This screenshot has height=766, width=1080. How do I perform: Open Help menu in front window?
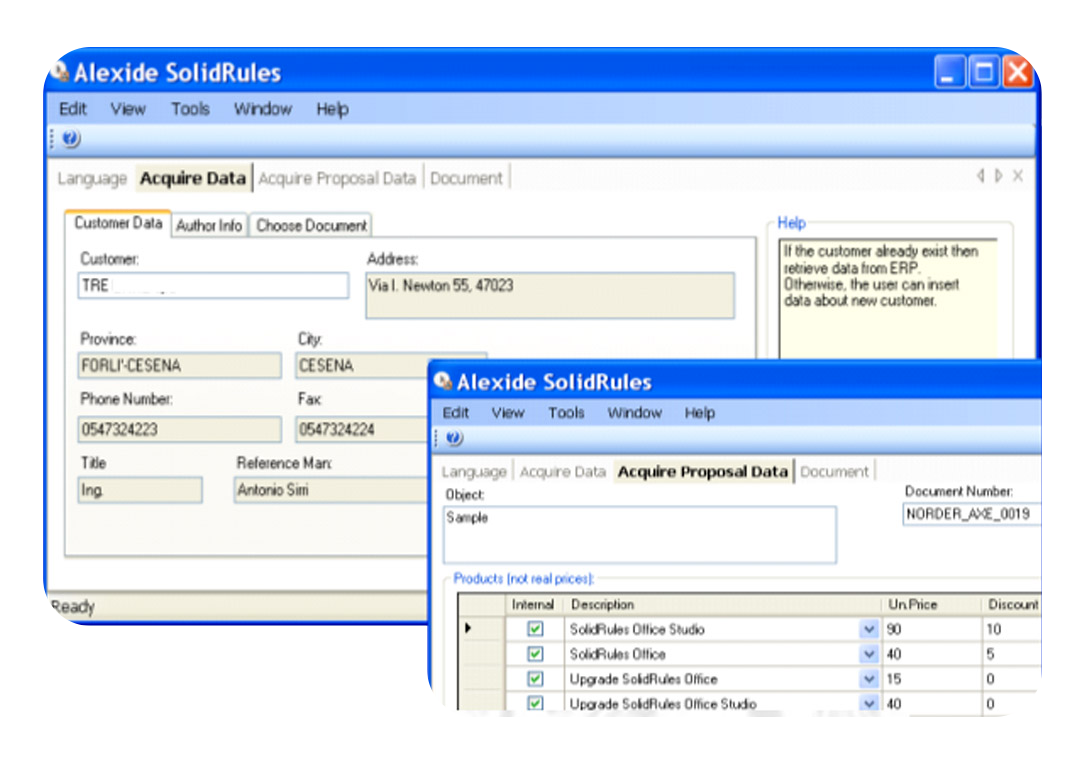pos(699,413)
